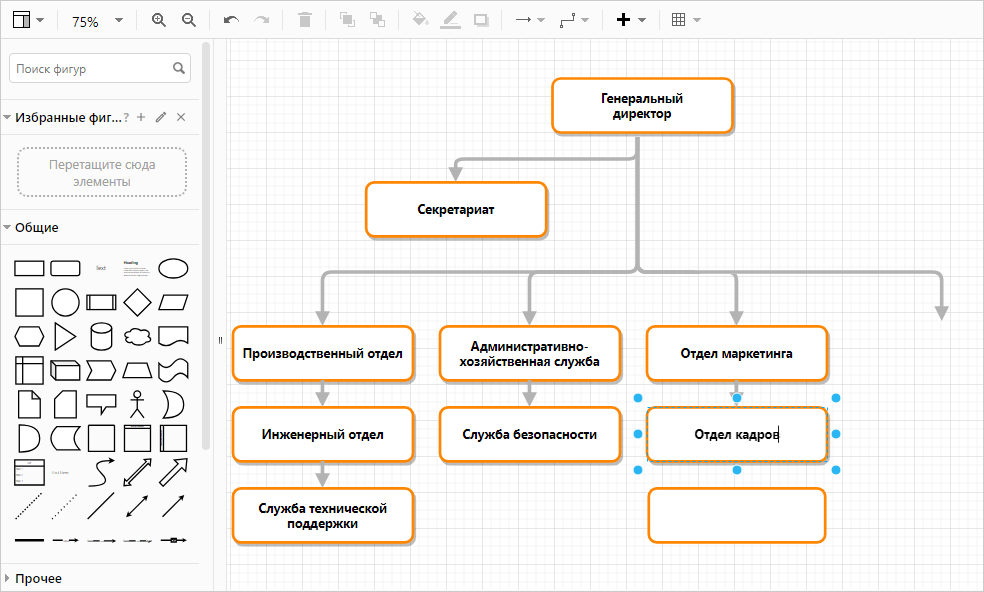Edit the favorites with pencil icon
The width and height of the screenshot is (984, 592).
click(x=161, y=117)
